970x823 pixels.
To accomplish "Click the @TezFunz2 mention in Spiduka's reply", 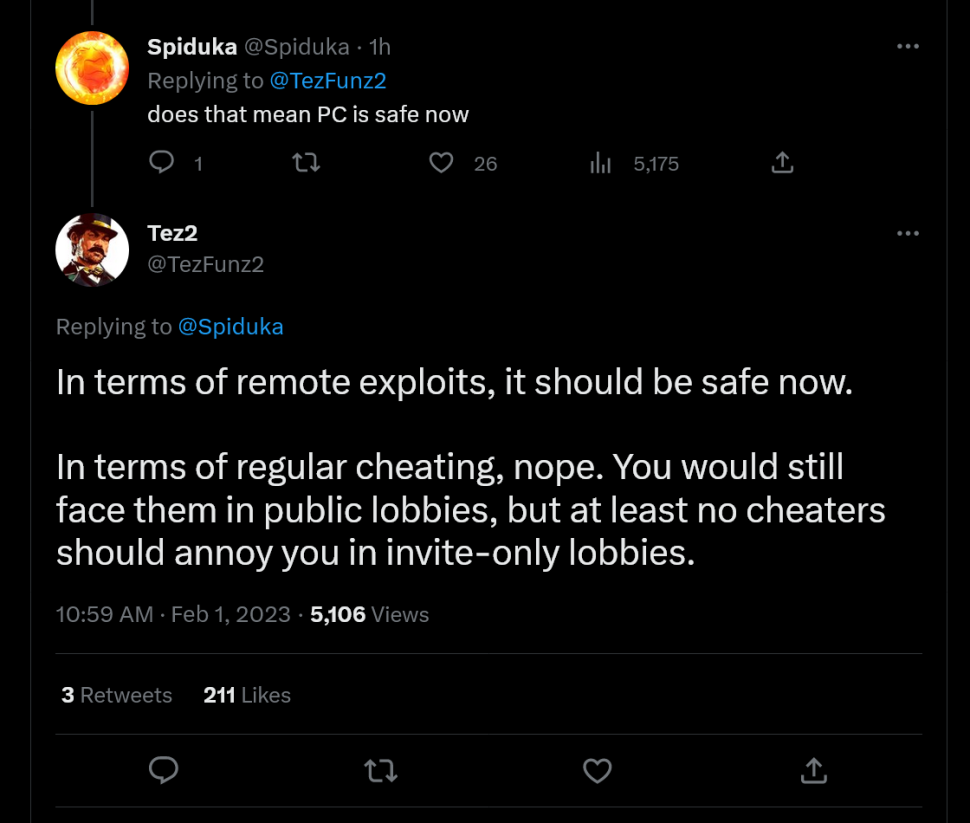I will pyautogui.click(x=328, y=81).
